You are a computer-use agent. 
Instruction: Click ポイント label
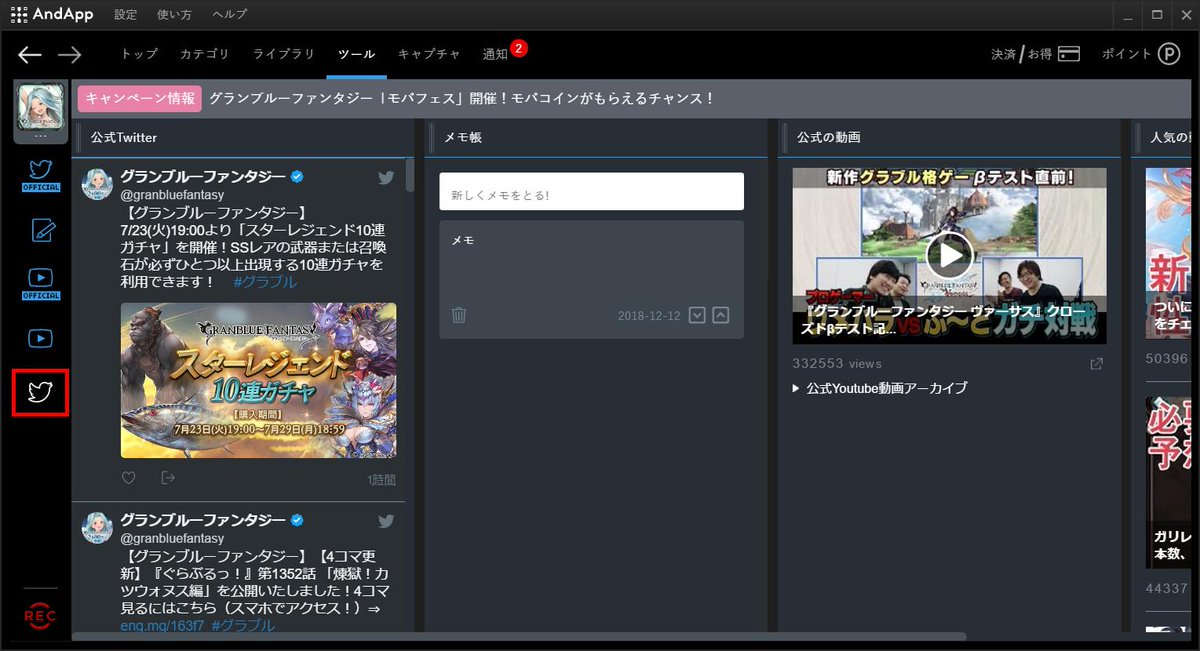[x=1126, y=54]
